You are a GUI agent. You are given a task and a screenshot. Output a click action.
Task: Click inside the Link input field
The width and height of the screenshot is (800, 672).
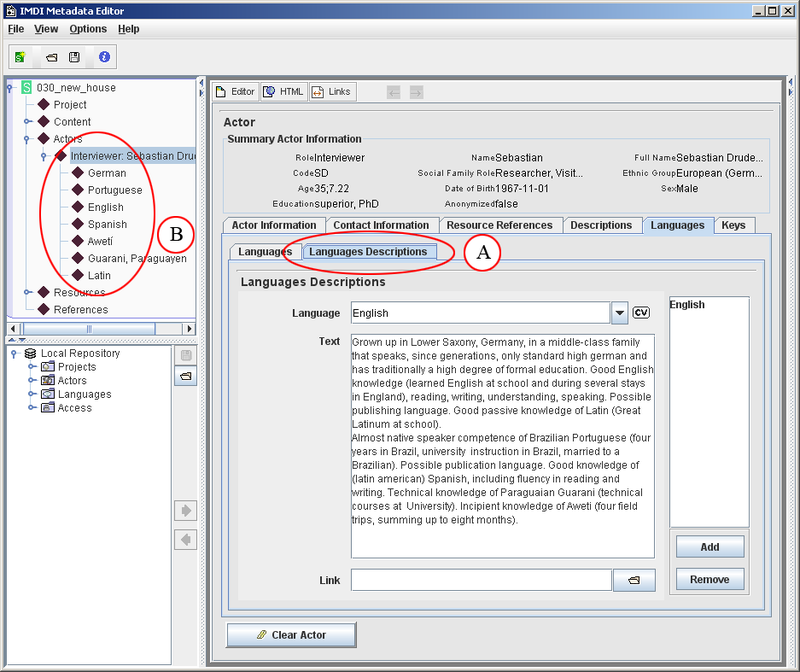coord(480,580)
